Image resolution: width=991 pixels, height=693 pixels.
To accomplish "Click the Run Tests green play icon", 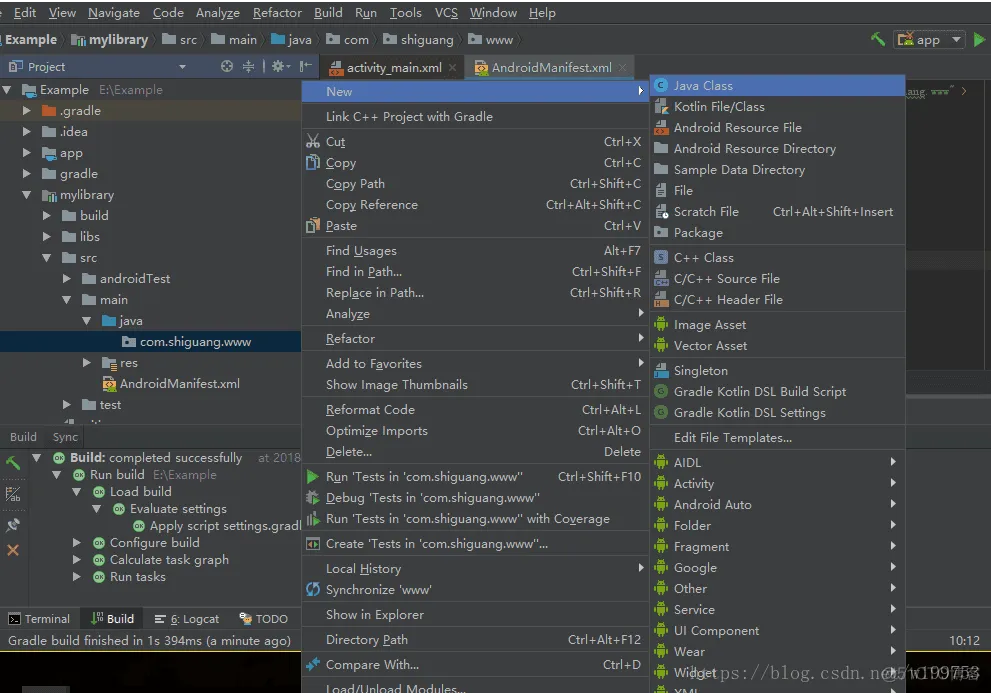I will coord(312,477).
